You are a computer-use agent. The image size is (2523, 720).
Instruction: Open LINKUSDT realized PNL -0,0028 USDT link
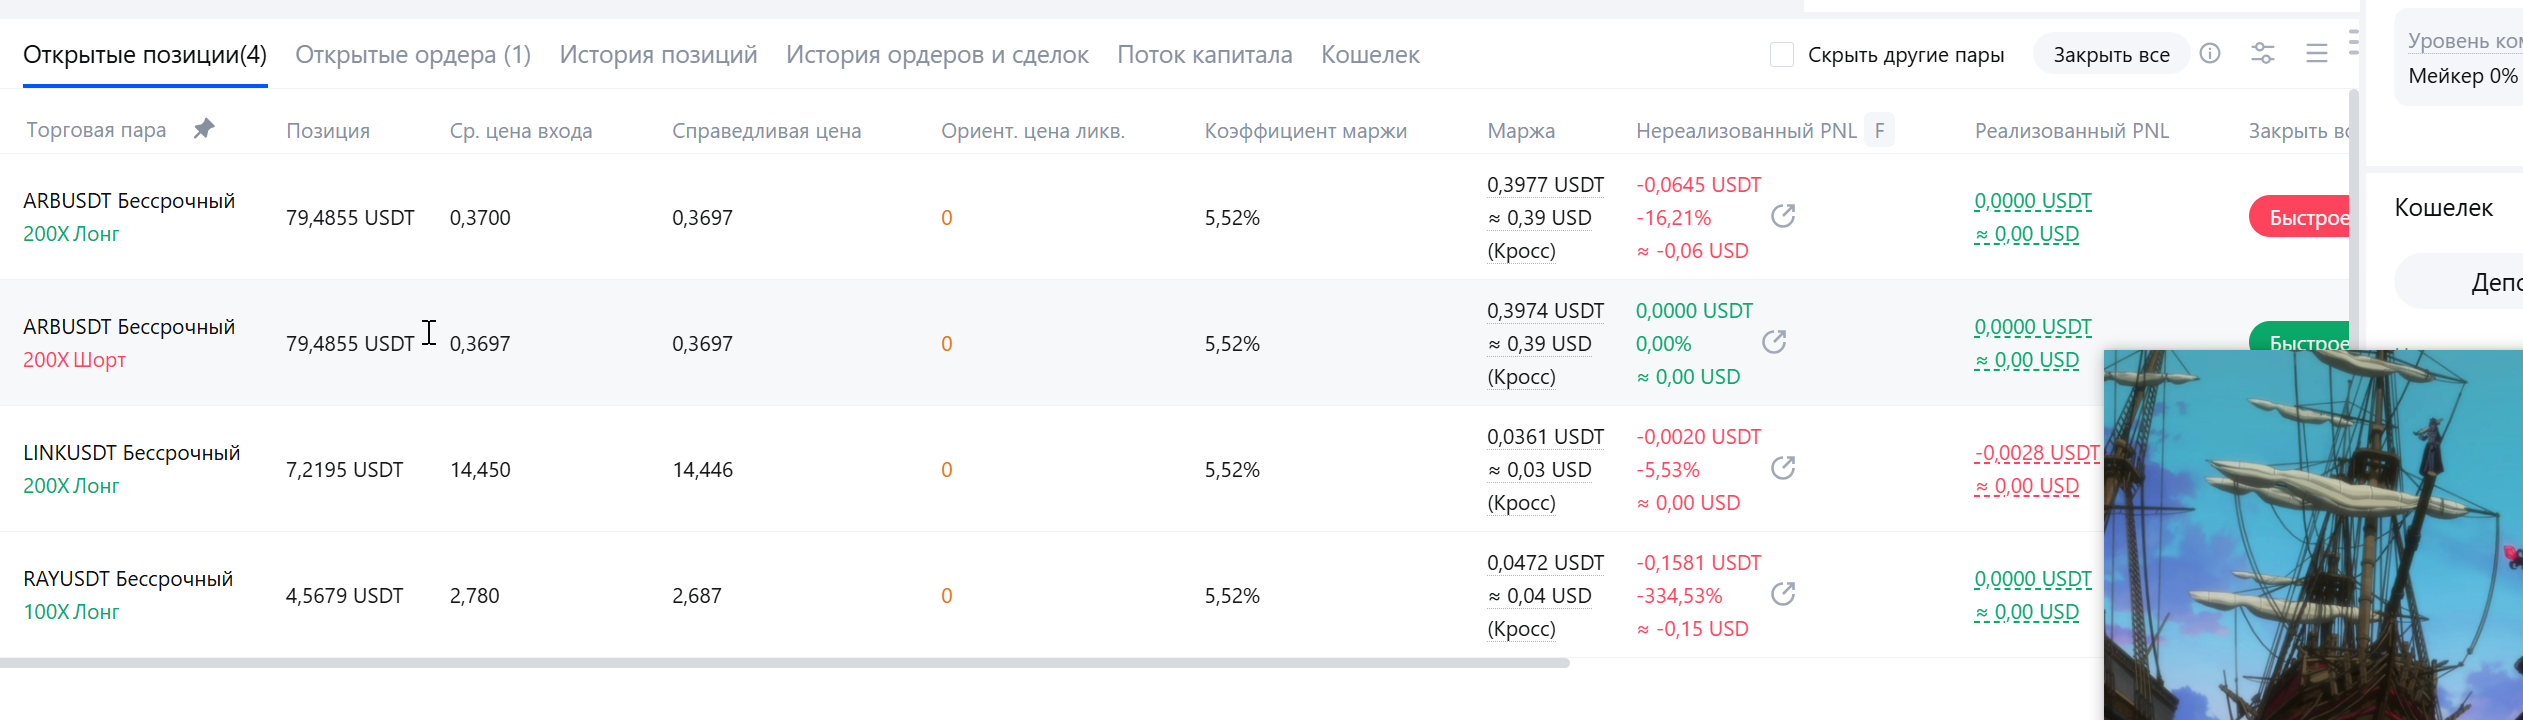pos(2037,453)
